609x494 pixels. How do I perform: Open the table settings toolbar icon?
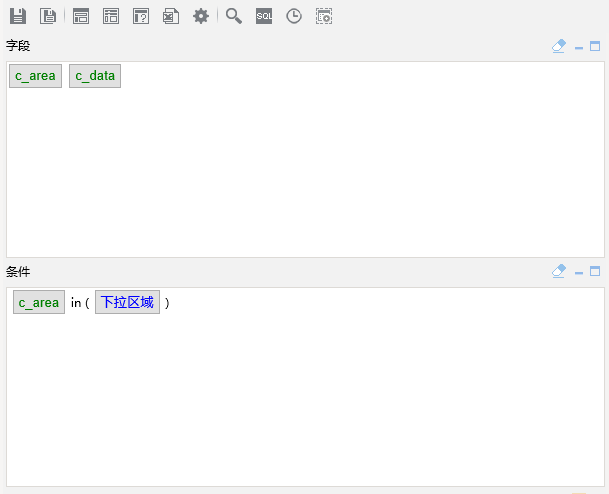click(x=111, y=16)
